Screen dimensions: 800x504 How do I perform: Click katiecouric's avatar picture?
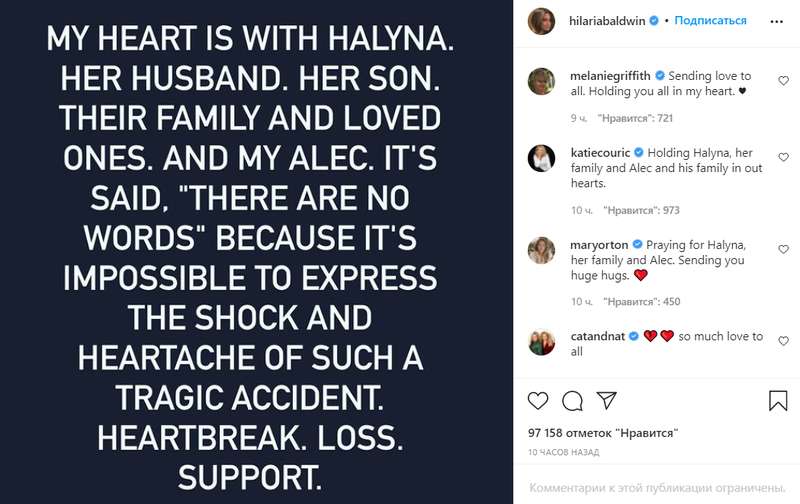click(x=543, y=159)
